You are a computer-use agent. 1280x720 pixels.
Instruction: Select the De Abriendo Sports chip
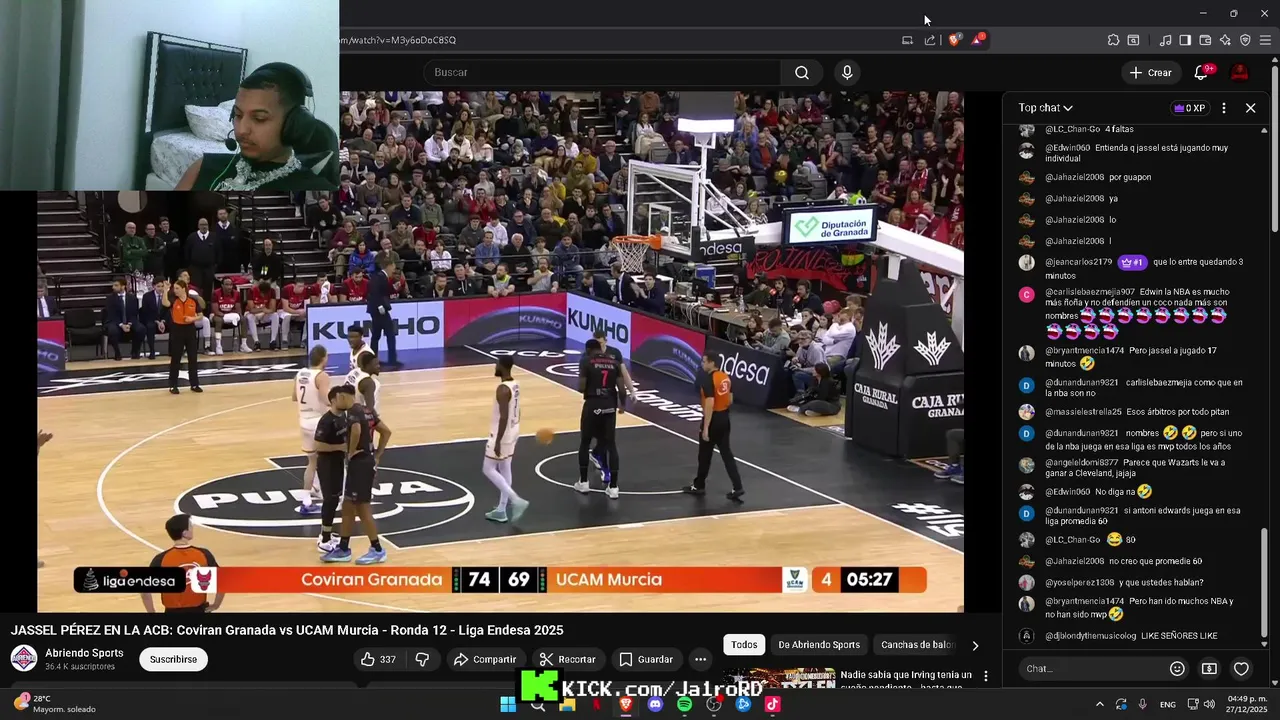tap(819, 645)
